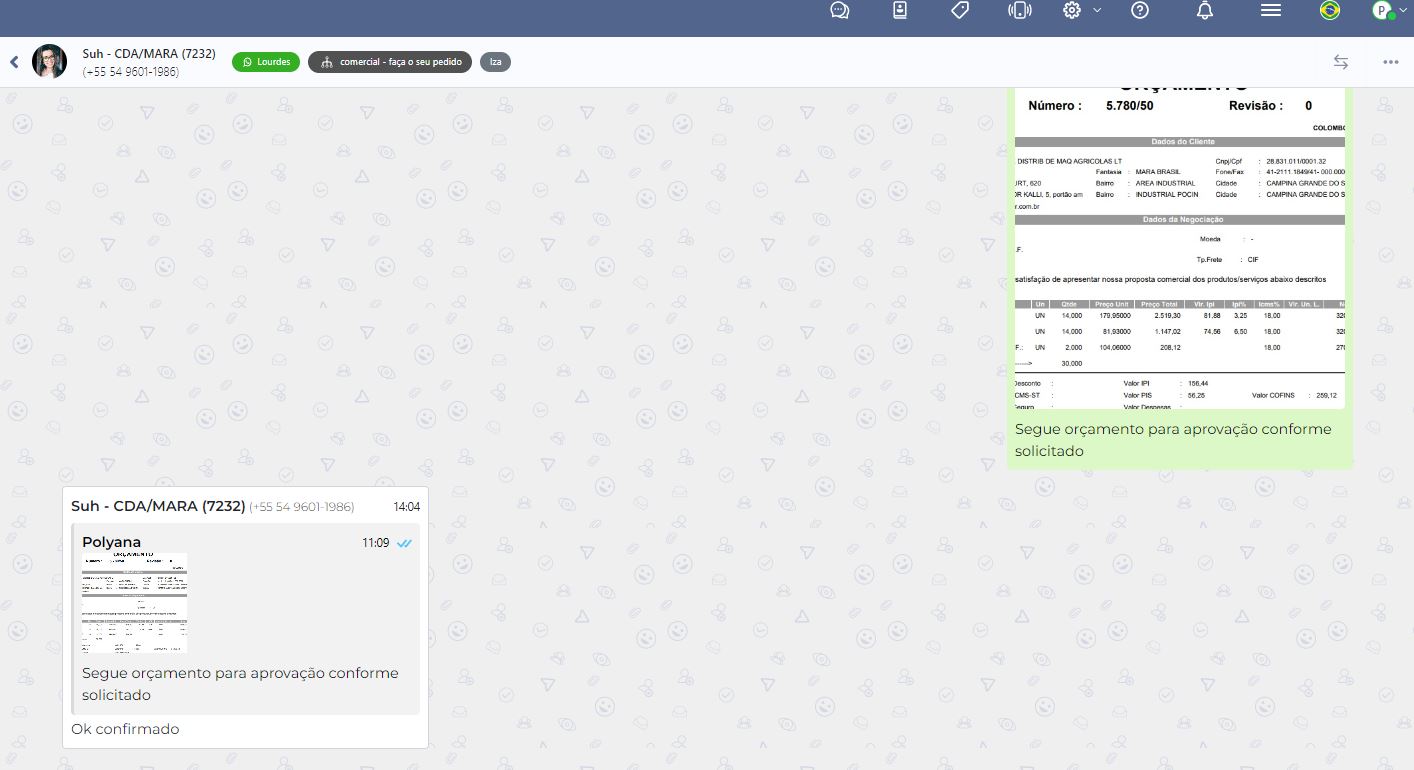Open the three-dots more options menu
1414x770 pixels.
pos(1391,62)
